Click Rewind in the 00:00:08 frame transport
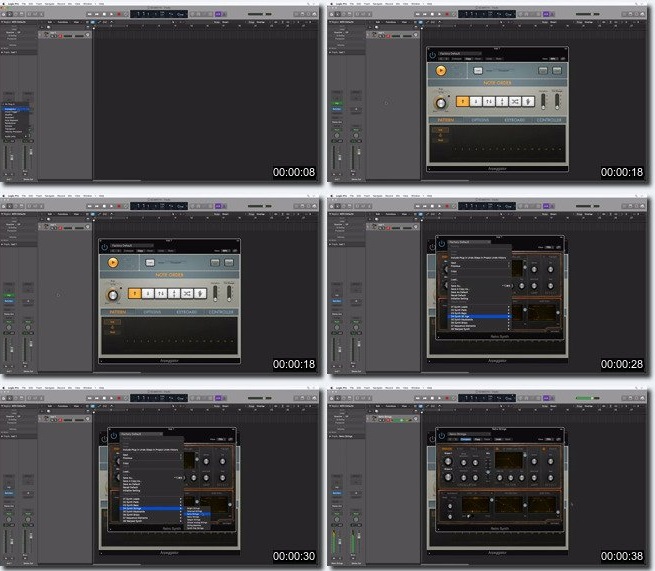This screenshot has width=655, height=571. 90,14
